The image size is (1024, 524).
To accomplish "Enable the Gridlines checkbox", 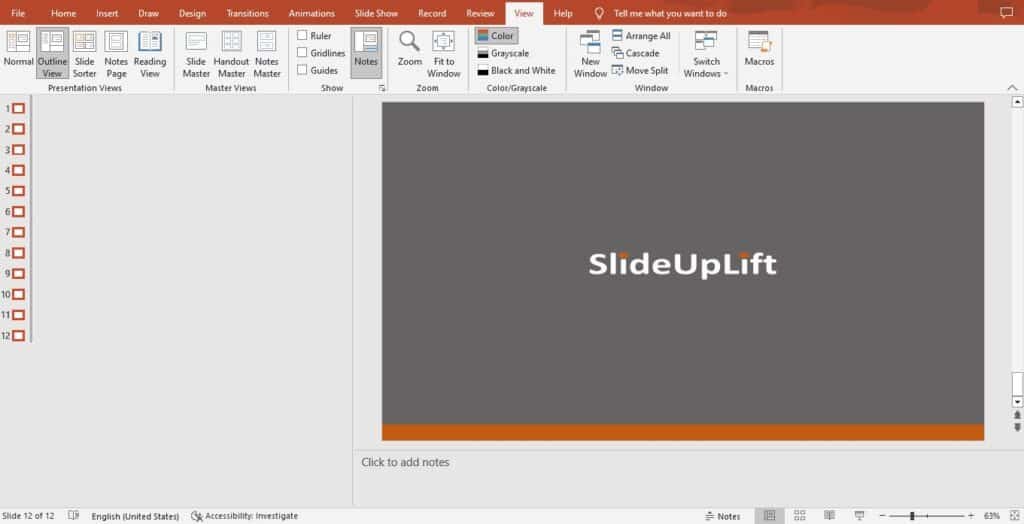I will (302, 52).
